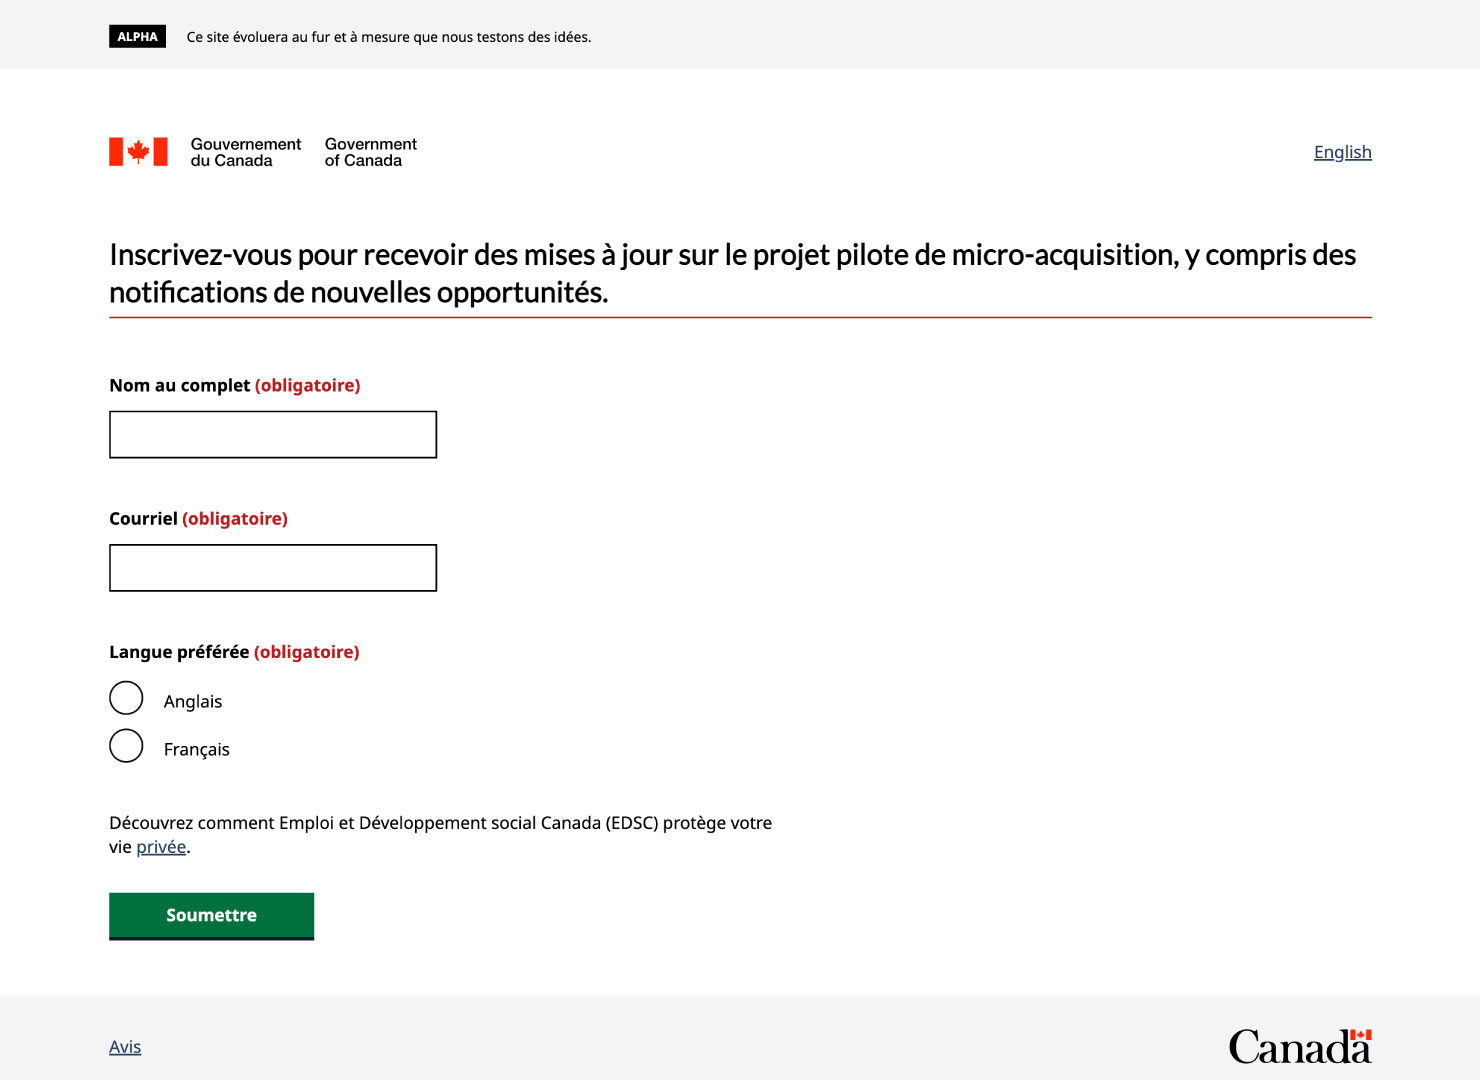The width and height of the screenshot is (1480, 1080).
Task: Select the Anglais radio button
Action: click(126, 697)
